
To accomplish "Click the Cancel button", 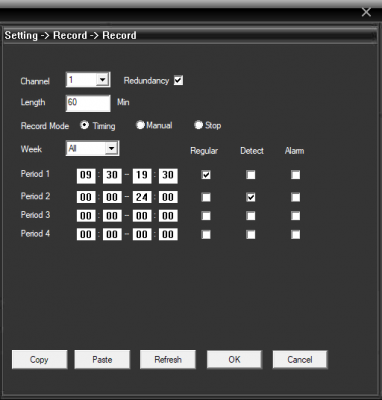I will click(300, 359).
